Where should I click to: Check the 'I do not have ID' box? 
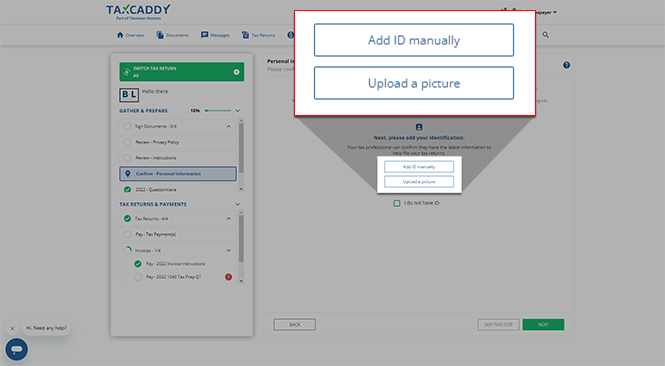click(x=397, y=203)
